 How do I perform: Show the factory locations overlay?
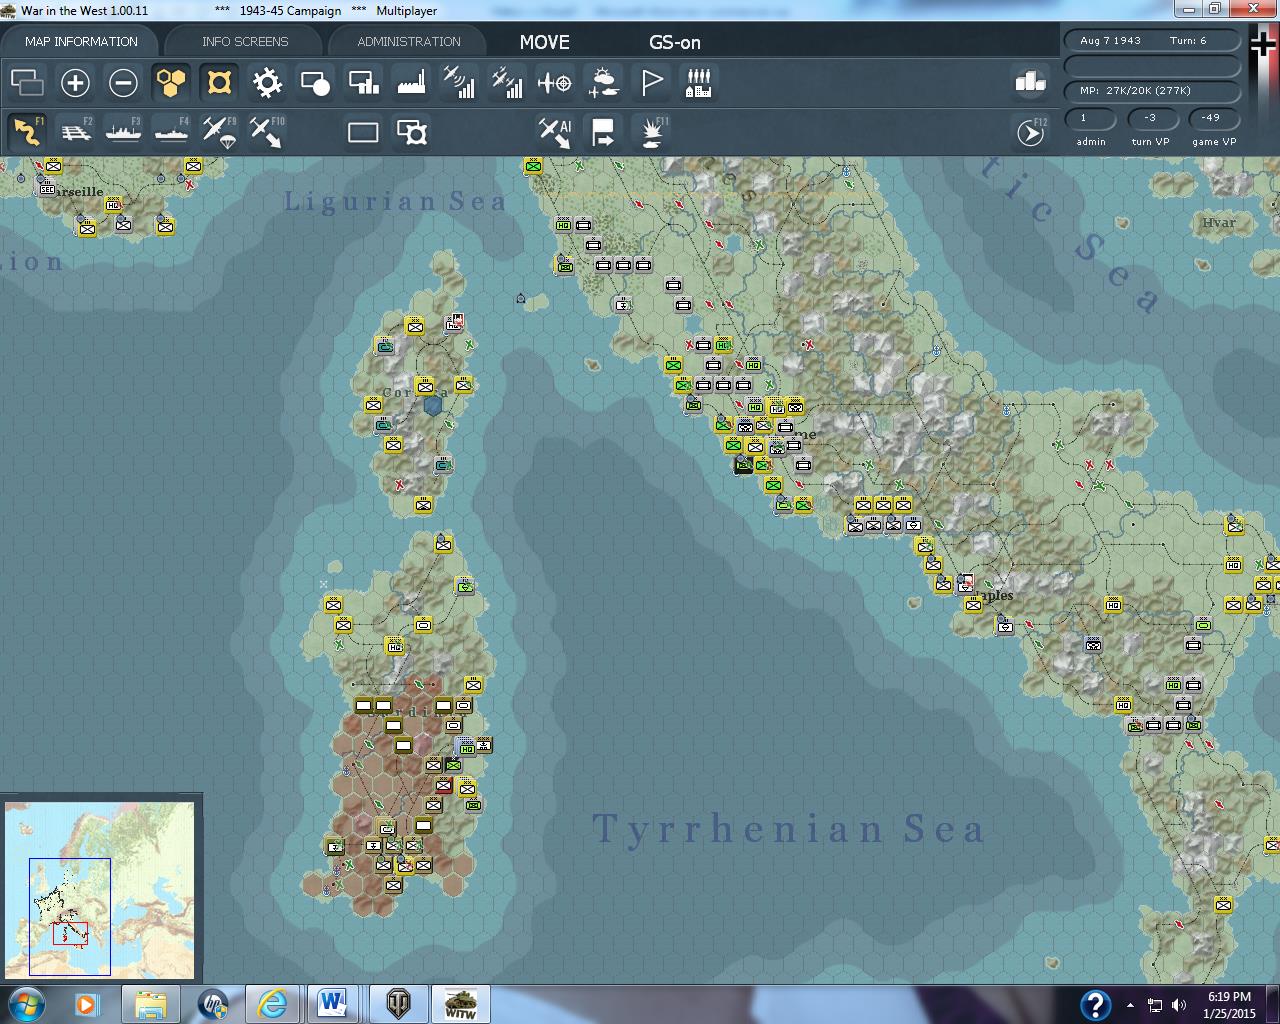coord(411,82)
